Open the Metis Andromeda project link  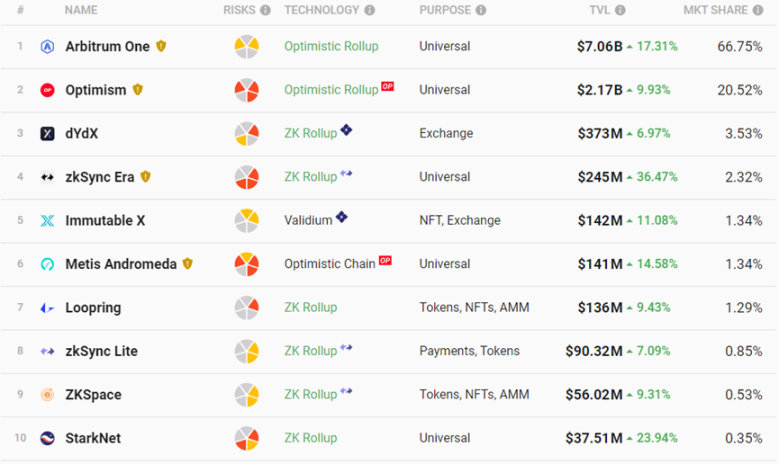click(121, 264)
